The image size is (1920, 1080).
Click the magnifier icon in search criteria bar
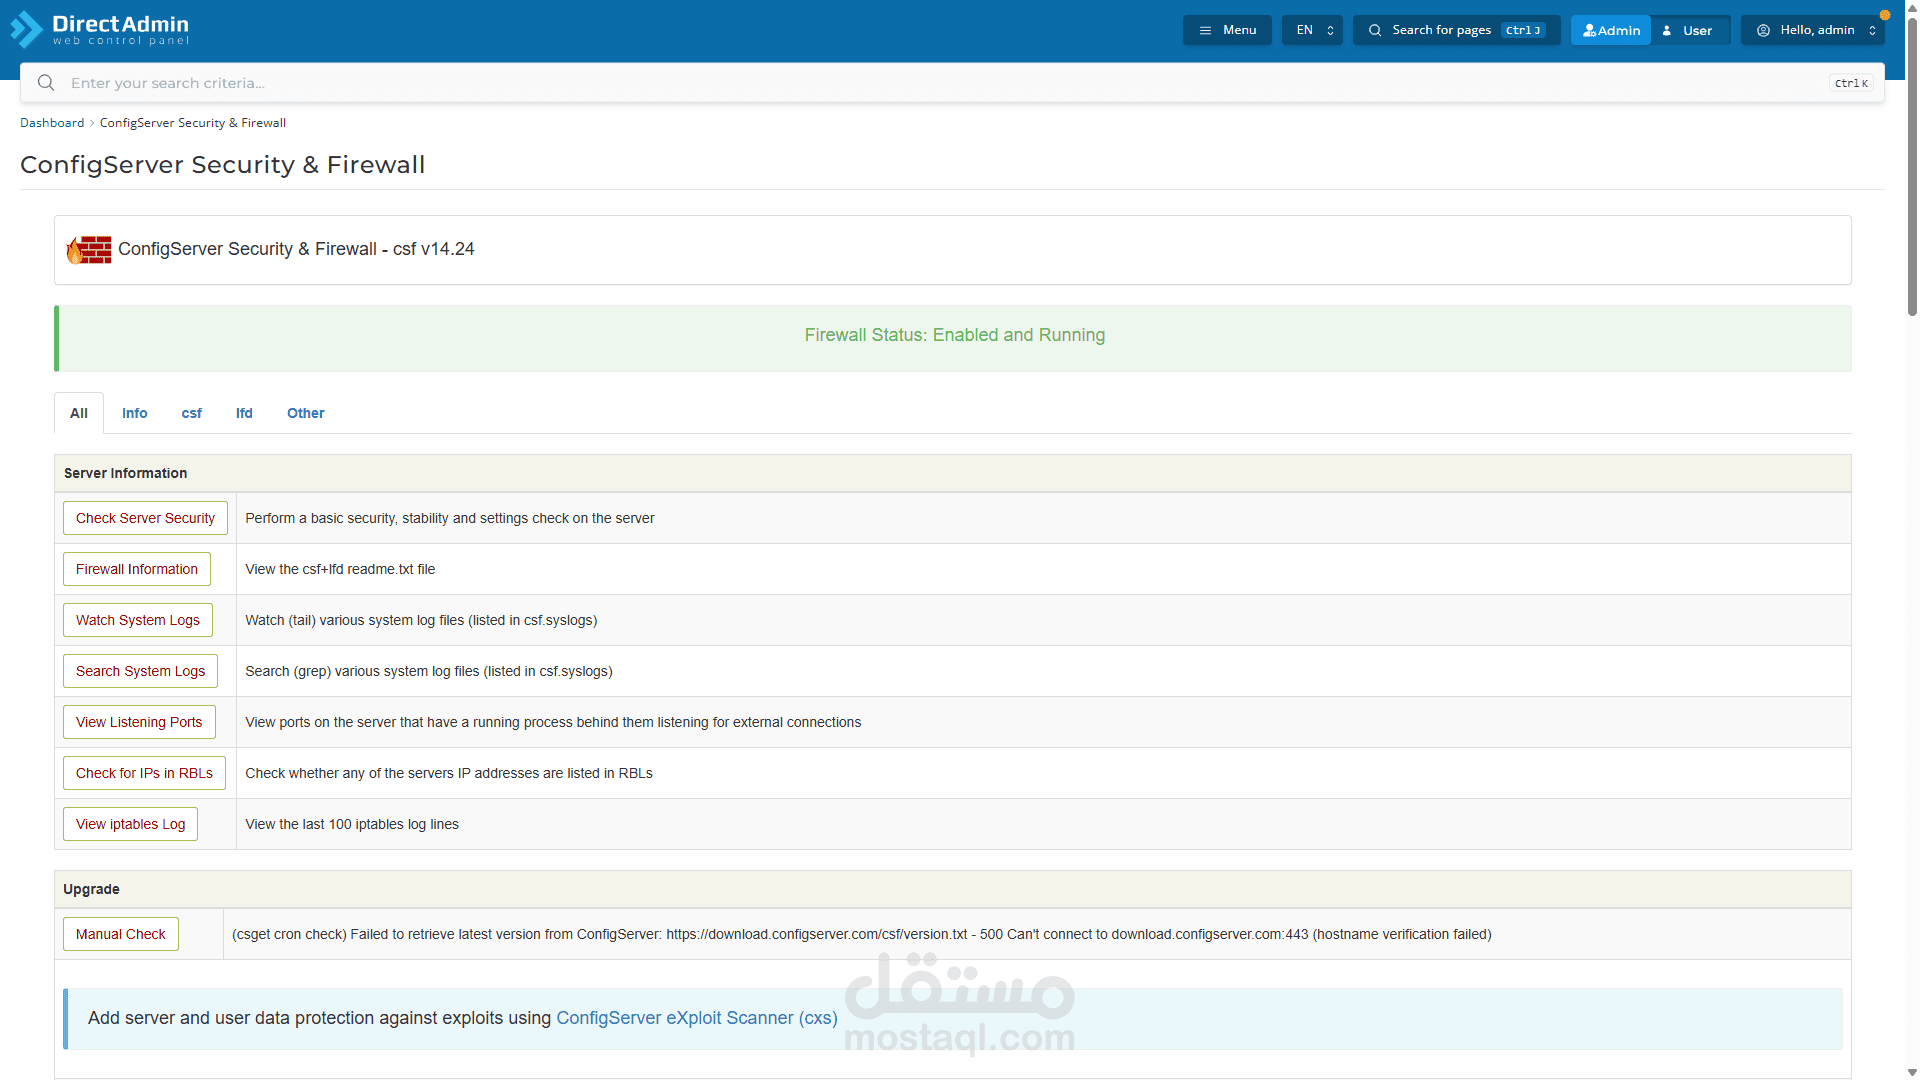point(46,83)
